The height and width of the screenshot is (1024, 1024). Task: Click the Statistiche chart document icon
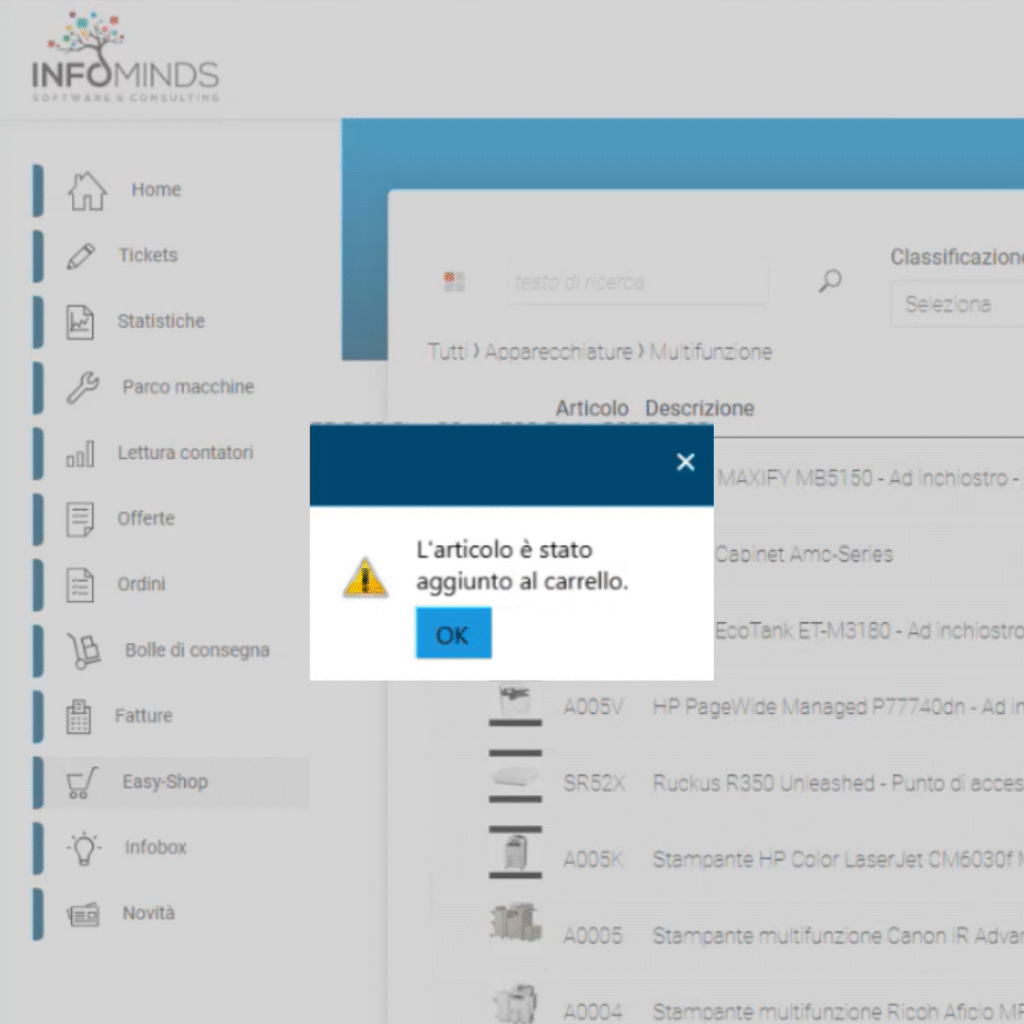[80, 322]
